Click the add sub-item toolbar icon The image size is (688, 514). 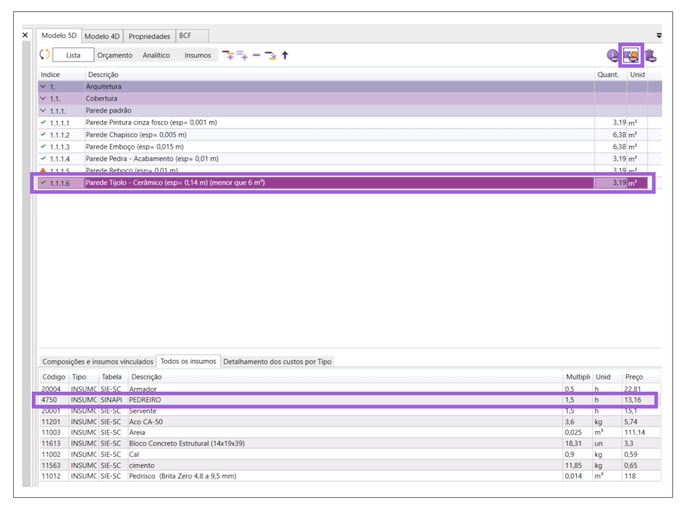[242, 55]
